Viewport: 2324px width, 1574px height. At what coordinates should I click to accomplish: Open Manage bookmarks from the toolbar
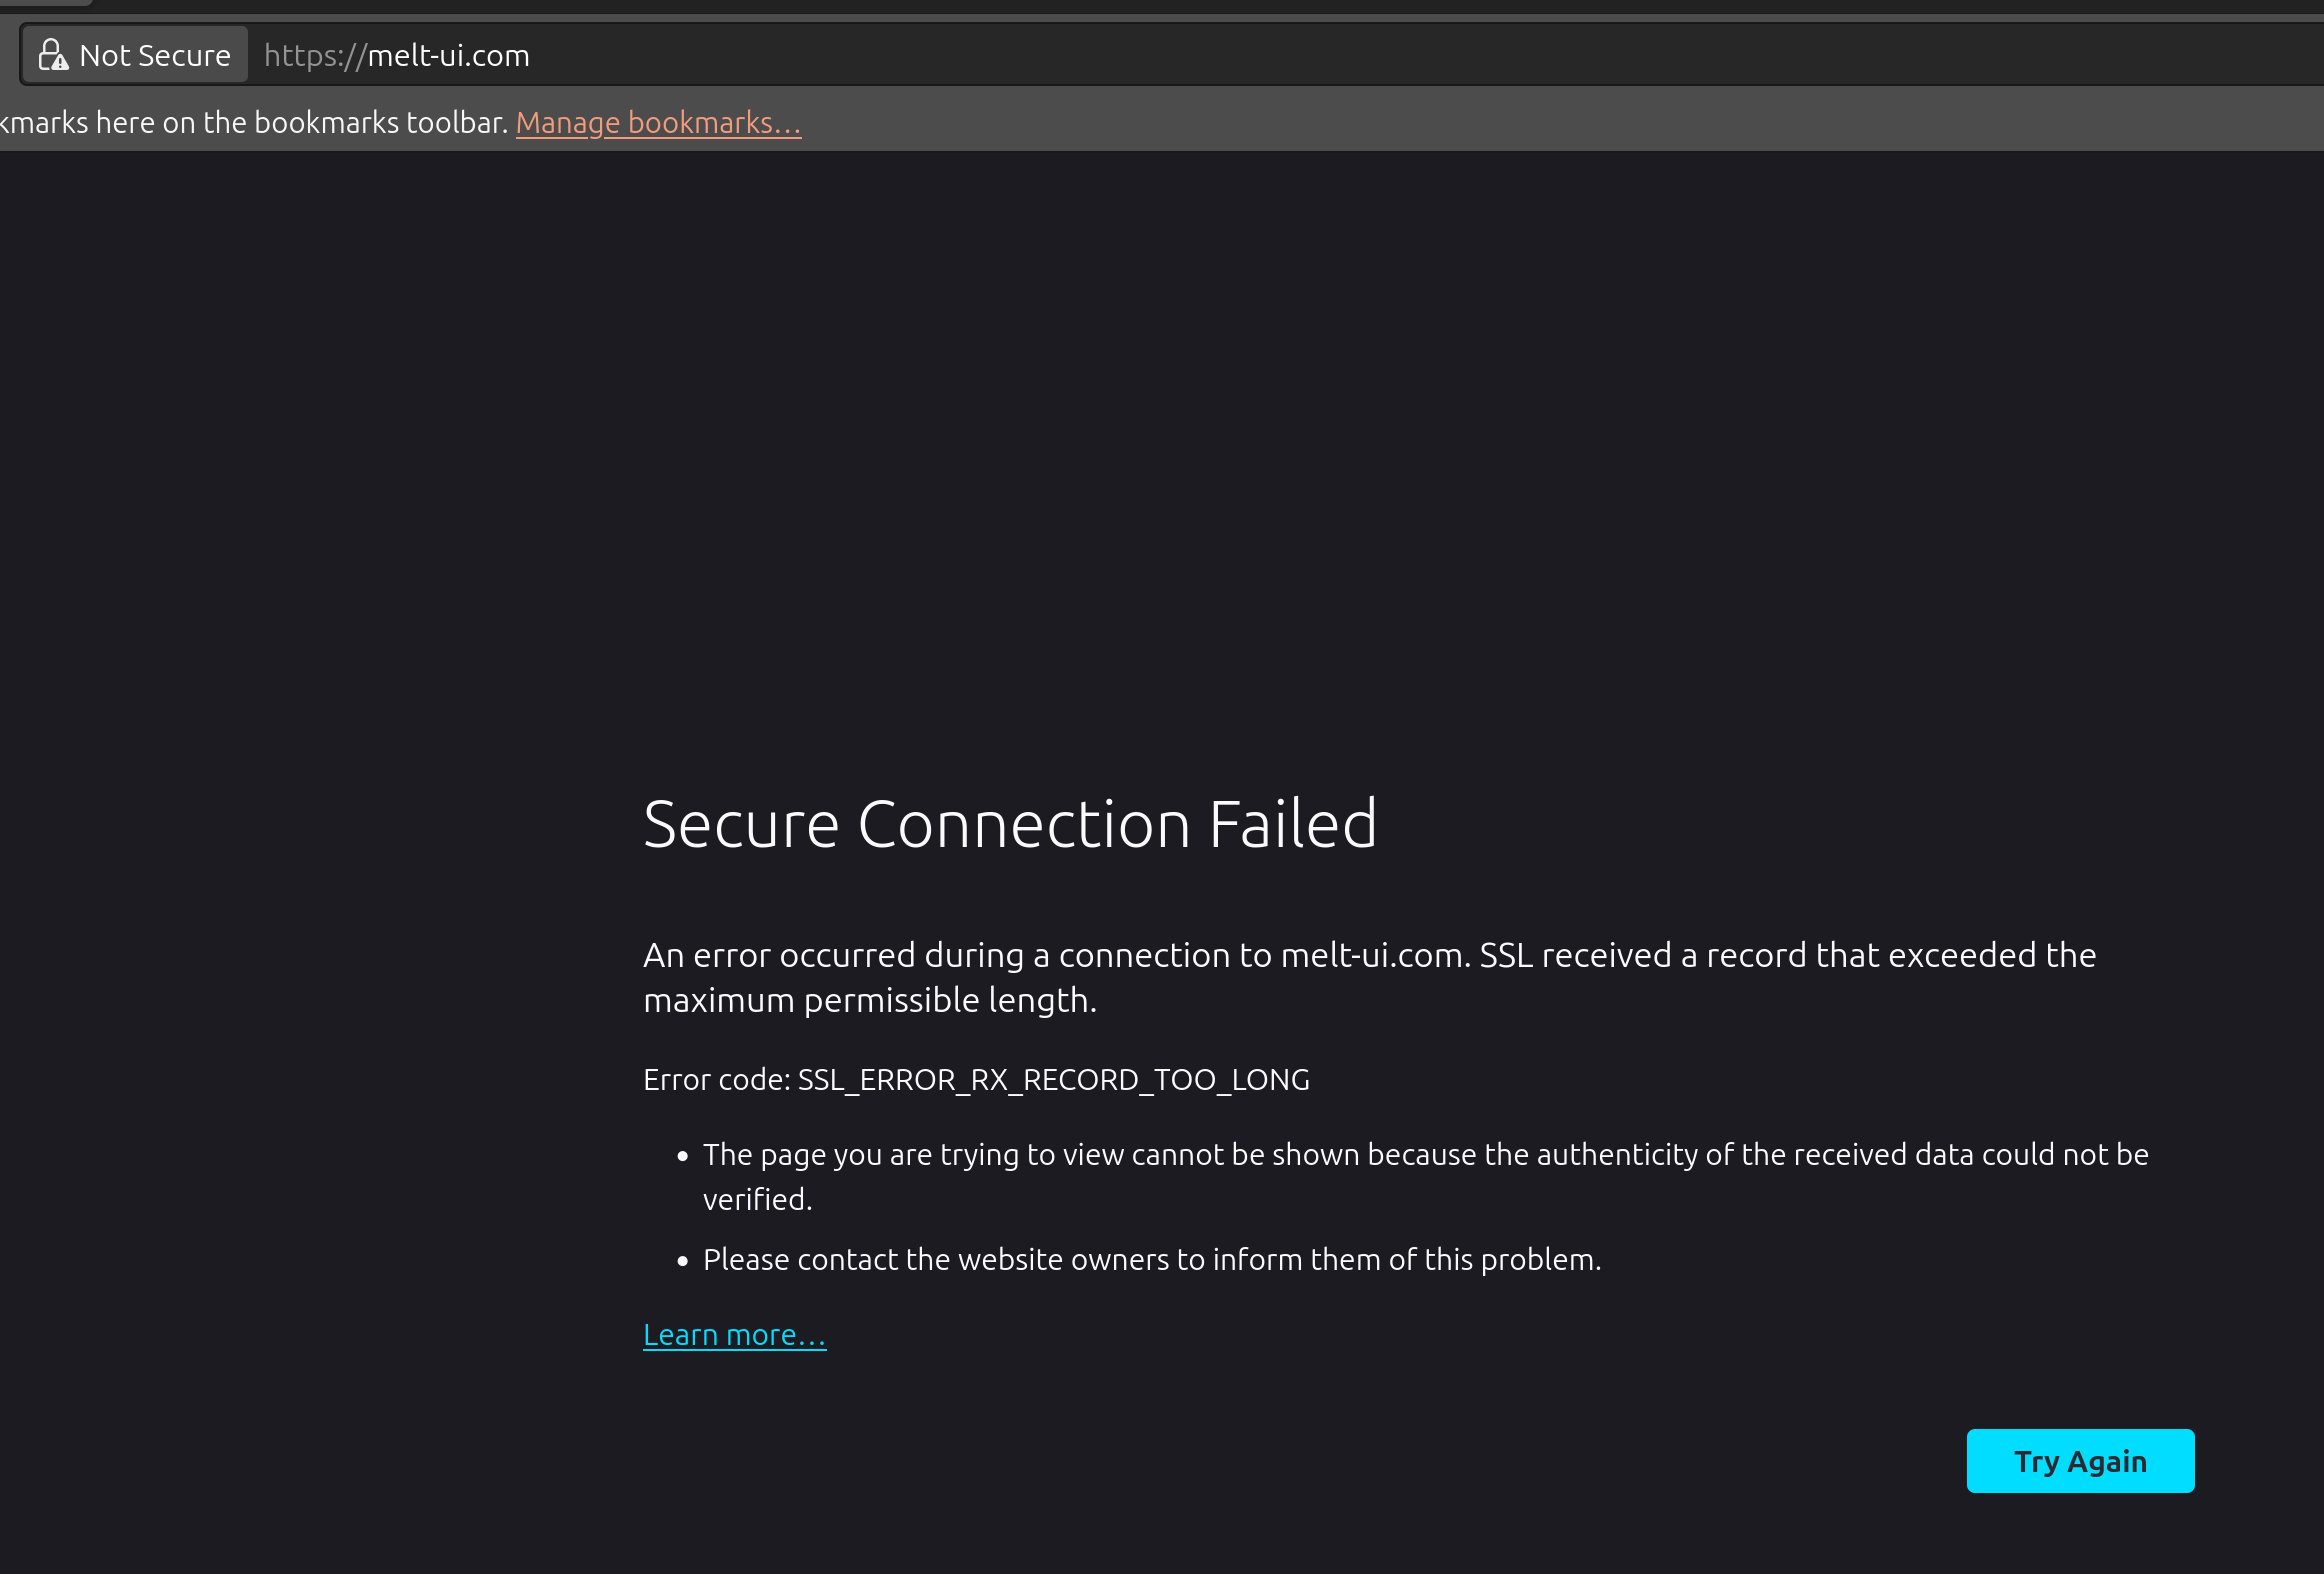click(x=658, y=121)
